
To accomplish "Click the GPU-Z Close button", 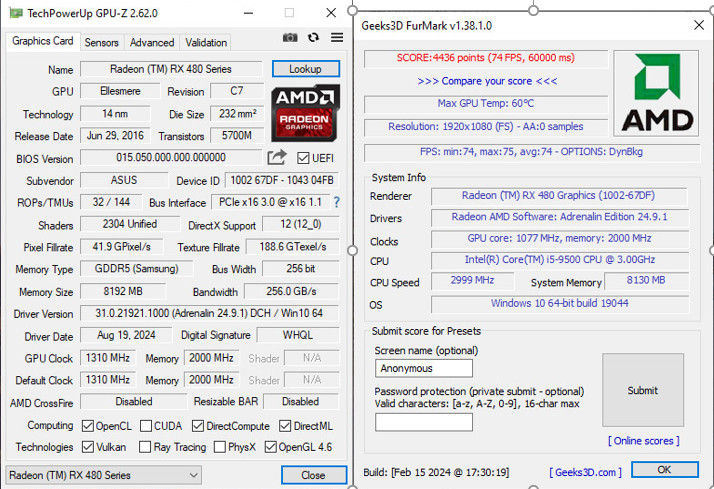I will [313, 475].
